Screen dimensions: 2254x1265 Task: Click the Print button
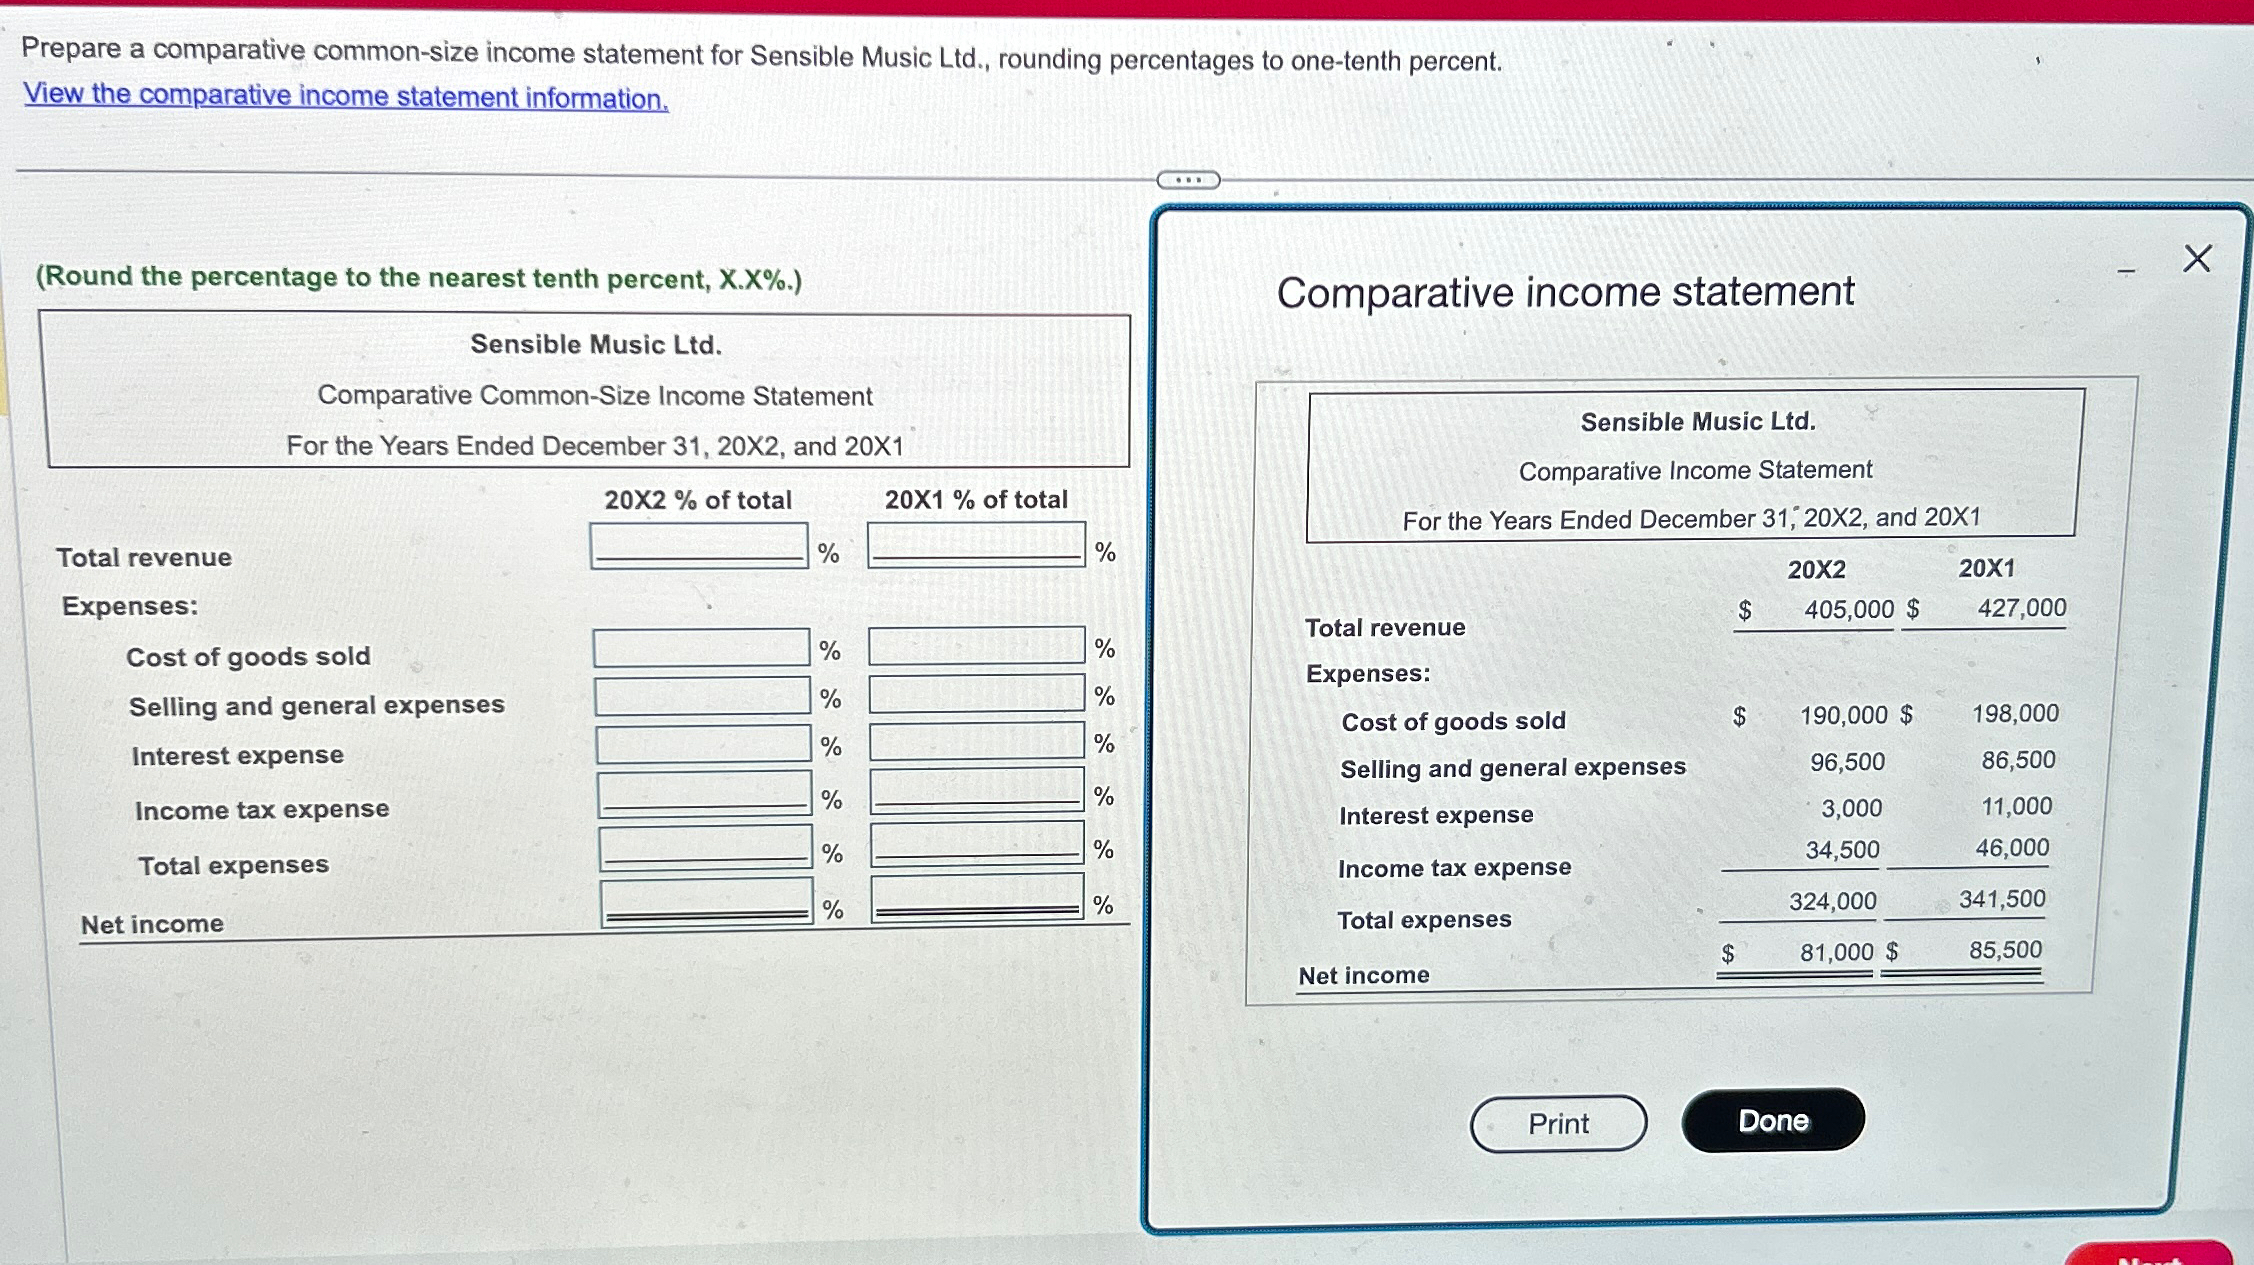1558,1122
